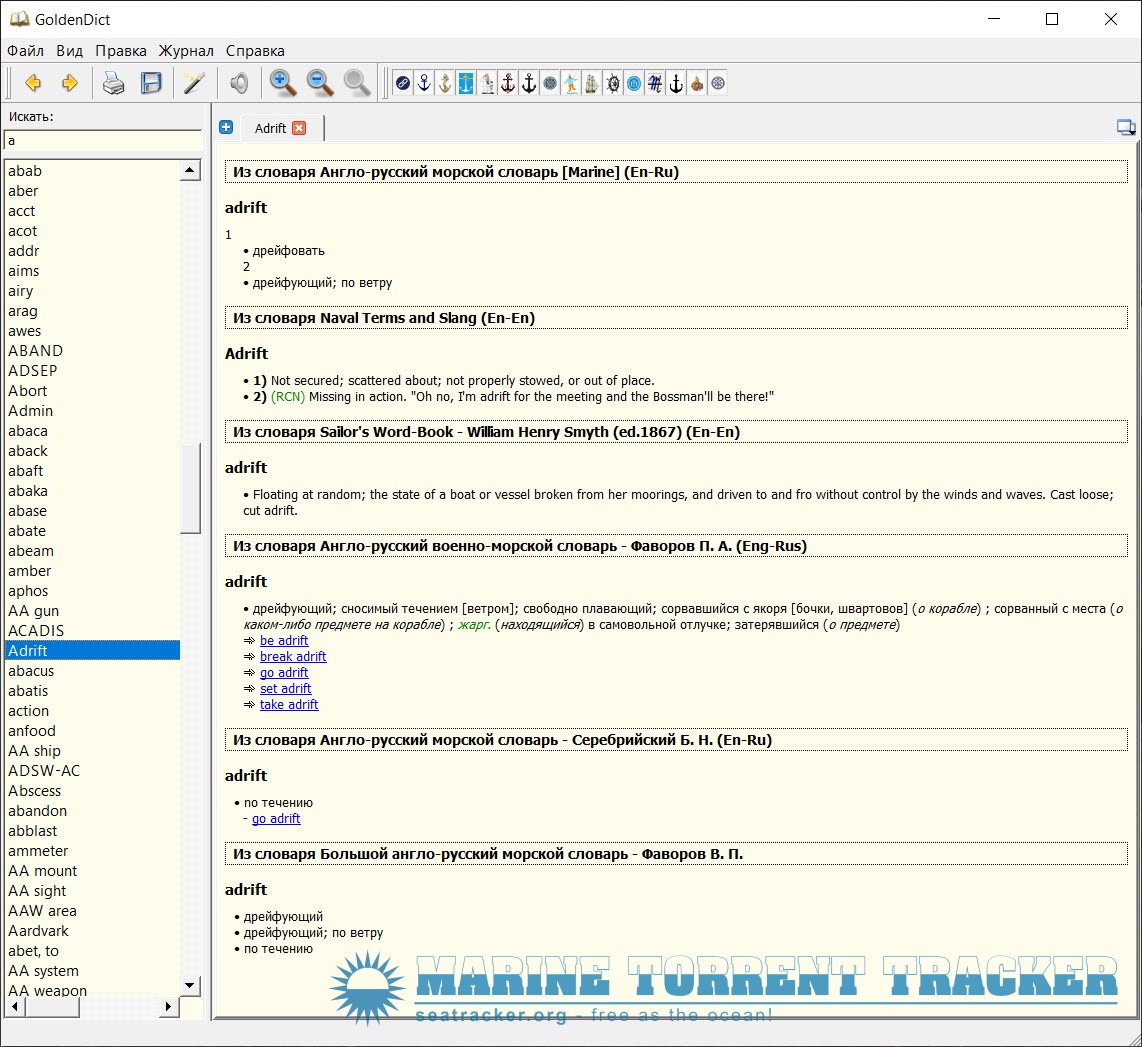Viewport: 1142px width, 1047px height.
Task: Go back with the left arrow toolbar icon
Action: (33, 83)
